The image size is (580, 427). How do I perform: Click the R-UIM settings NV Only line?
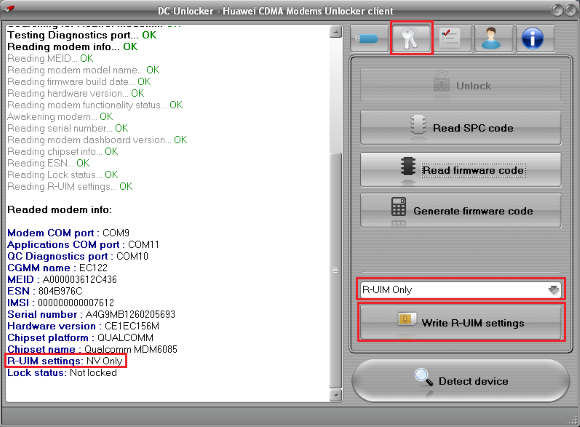point(65,361)
